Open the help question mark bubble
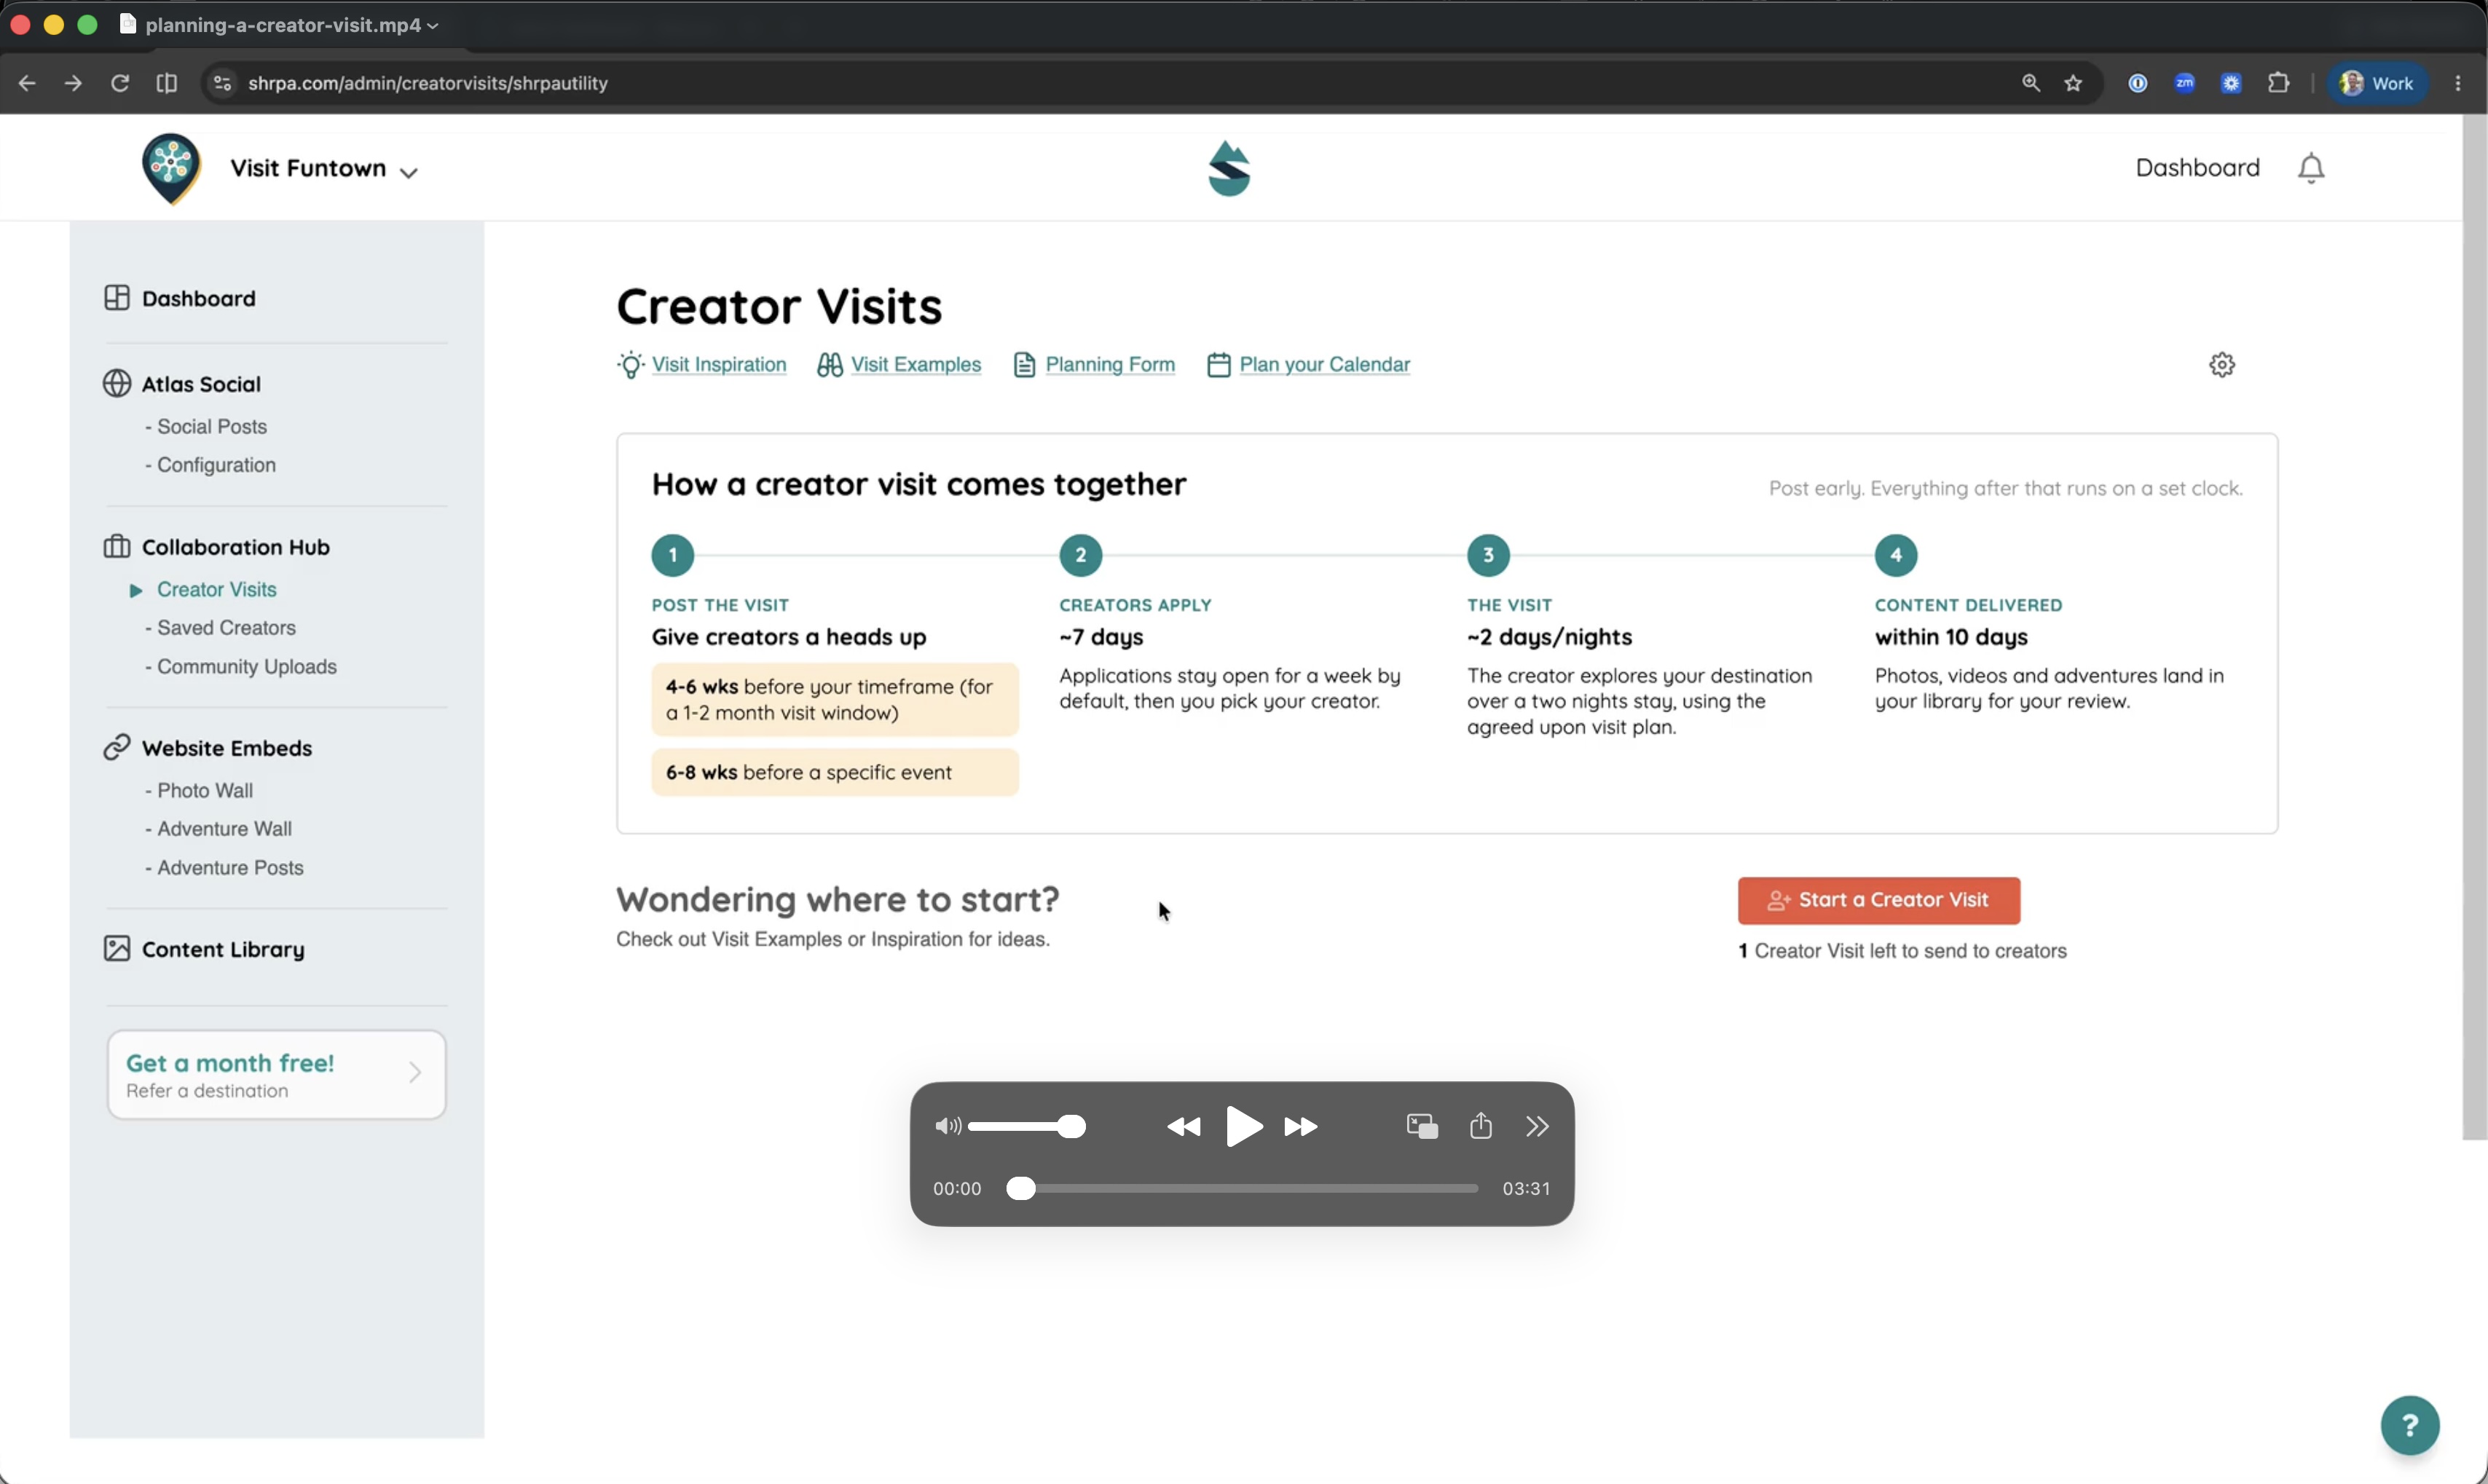This screenshot has width=2488, height=1484. [x=2410, y=1425]
